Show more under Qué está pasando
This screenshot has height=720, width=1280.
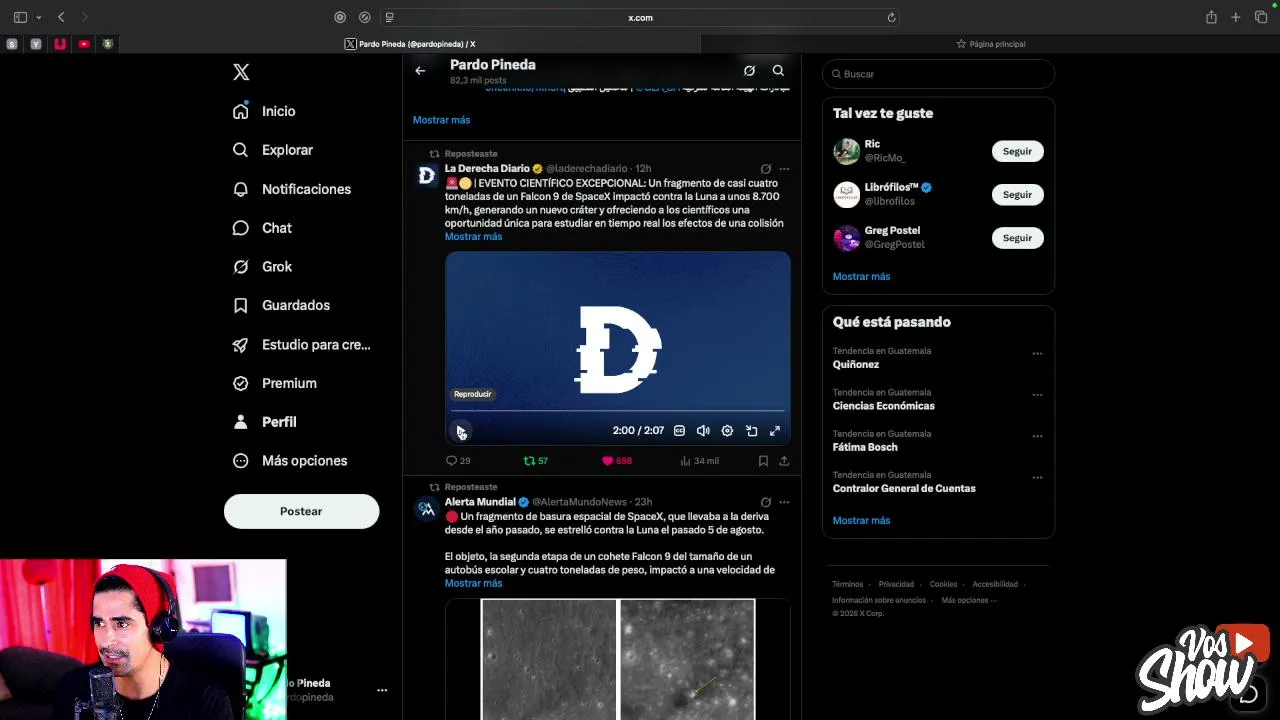point(861,521)
